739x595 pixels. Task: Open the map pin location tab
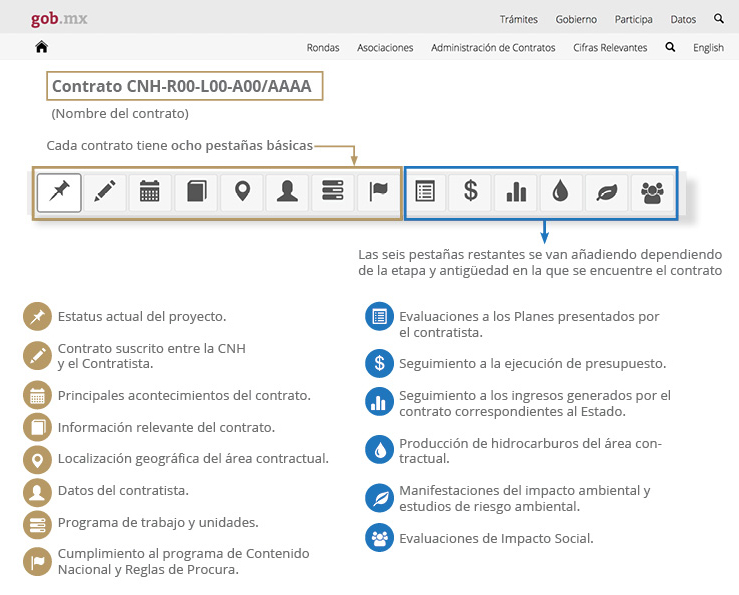pyautogui.click(x=242, y=192)
